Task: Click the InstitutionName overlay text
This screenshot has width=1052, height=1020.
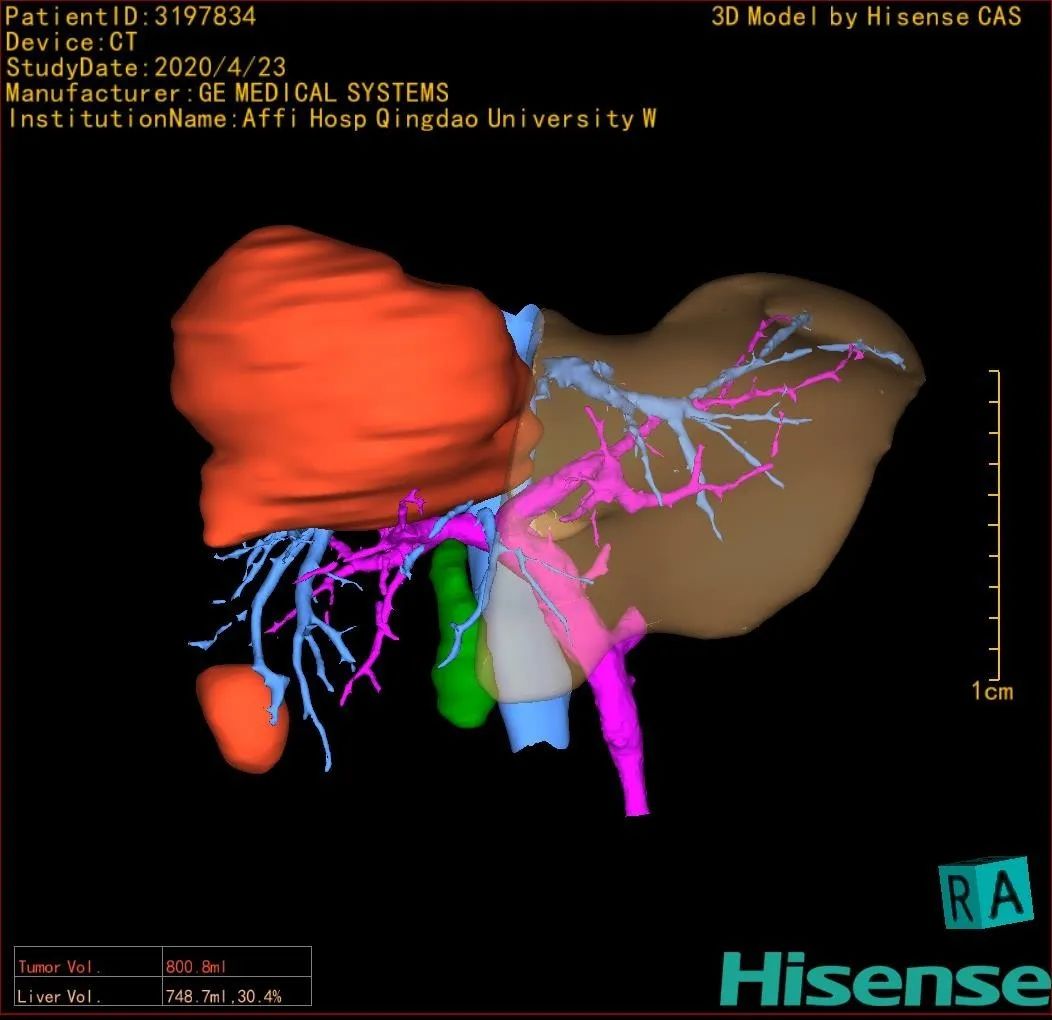Action: tap(331, 120)
